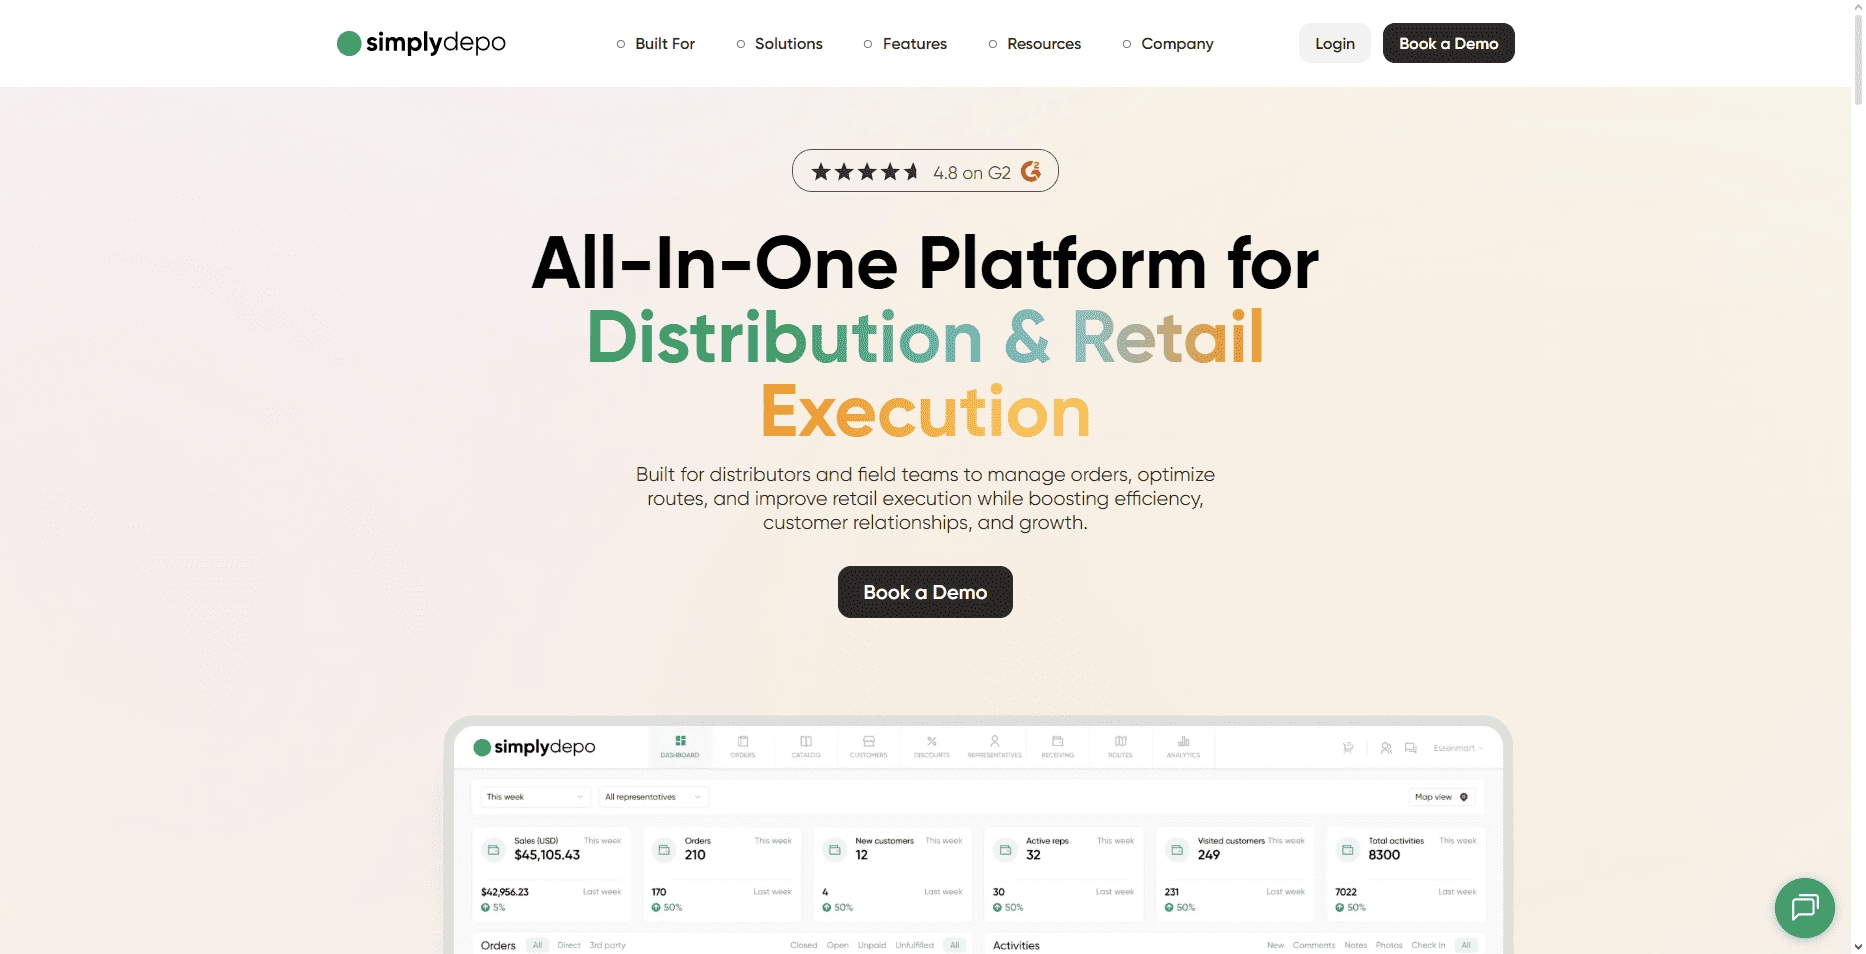The height and width of the screenshot is (954, 1866).
Task: Open the Representatives section
Action: pyautogui.click(x=995, y=747)
